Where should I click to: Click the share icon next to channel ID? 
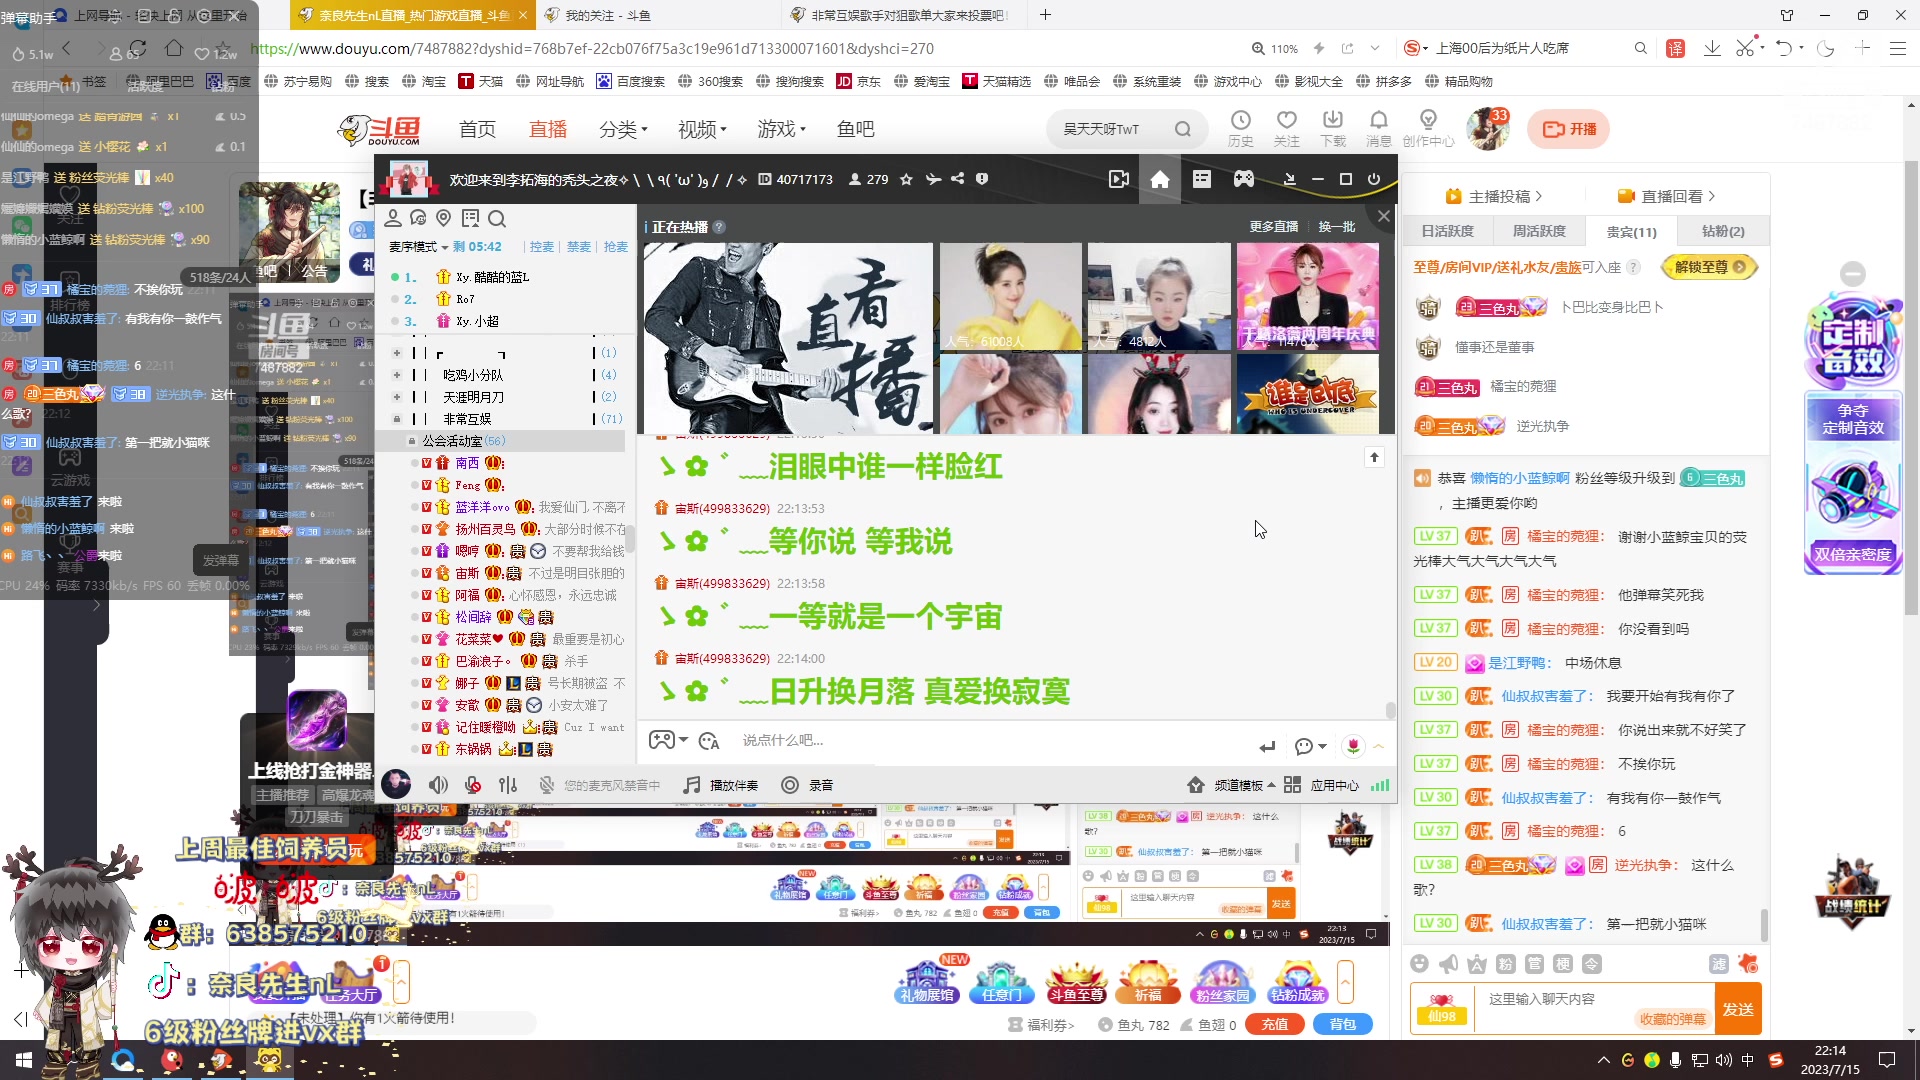(958, 180)
